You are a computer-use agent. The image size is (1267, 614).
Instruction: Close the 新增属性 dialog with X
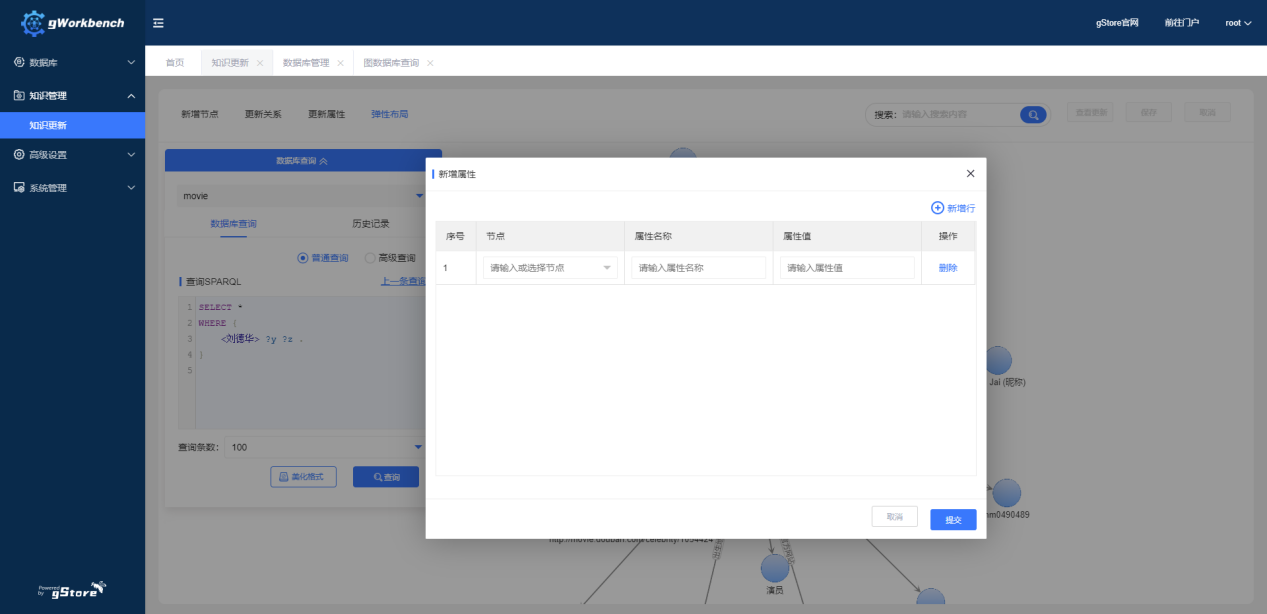970,173
